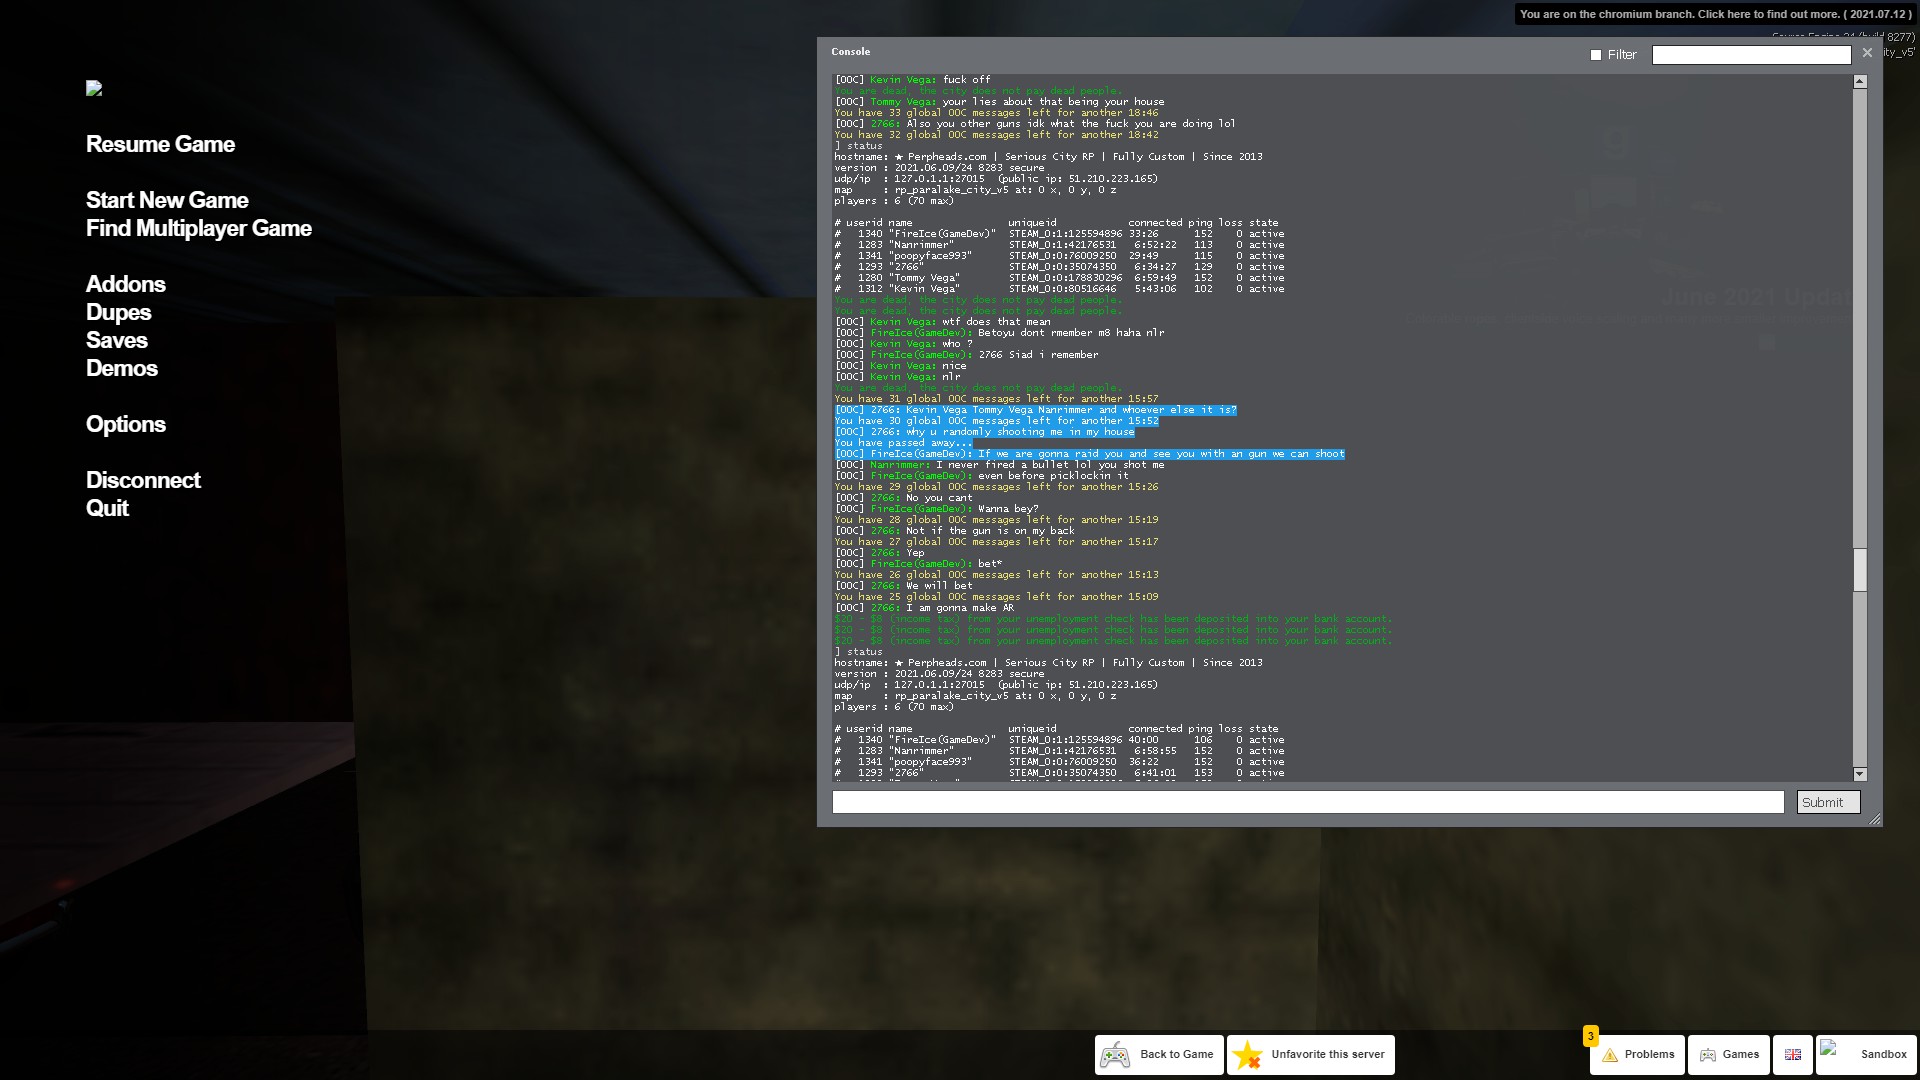This screenshot has width=1920, height=1080.
Task: Click highlighted line 'Kevin Vega Tommy Vega Nanrimmer'
Action: pos(1036,410)
